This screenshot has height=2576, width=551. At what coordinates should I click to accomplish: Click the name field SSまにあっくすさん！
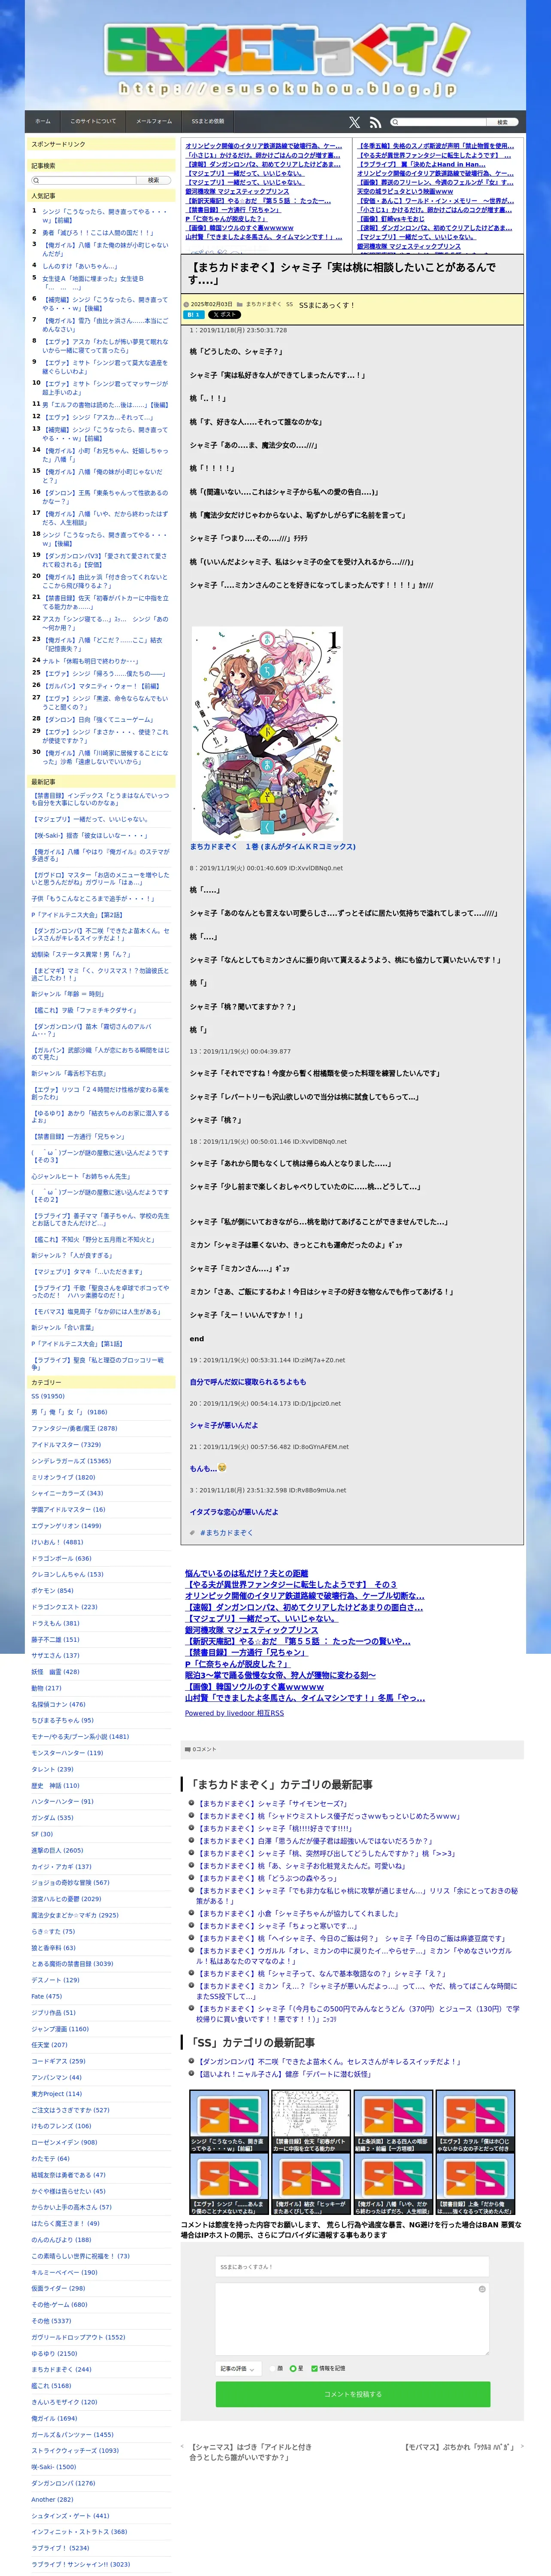click(x=353, y=2266)
